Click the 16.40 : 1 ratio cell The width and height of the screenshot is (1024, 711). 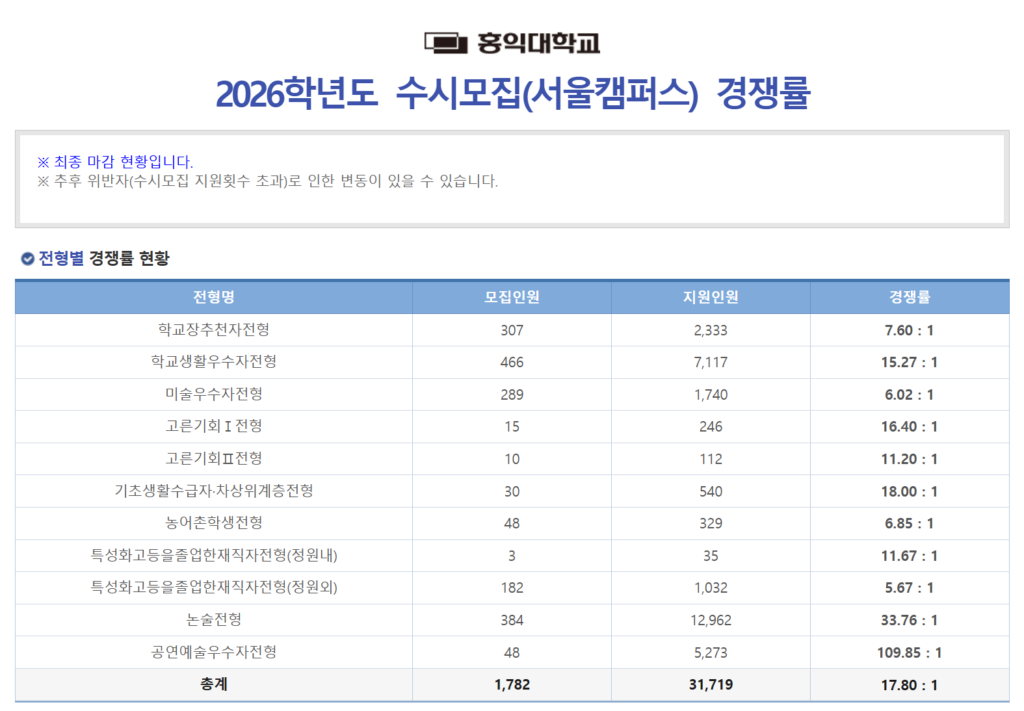(909, 427)
